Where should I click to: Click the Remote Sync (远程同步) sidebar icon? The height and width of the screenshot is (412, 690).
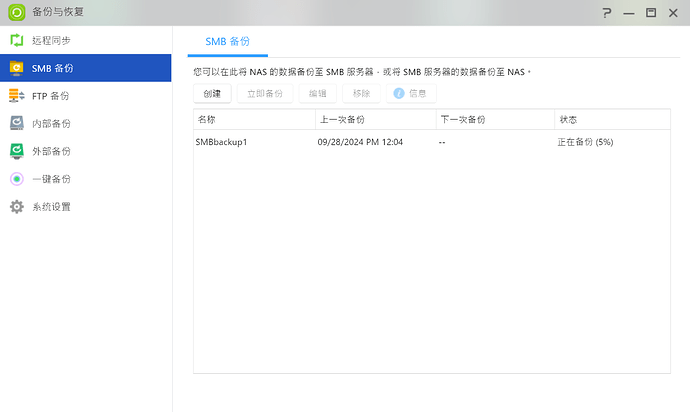16,41
